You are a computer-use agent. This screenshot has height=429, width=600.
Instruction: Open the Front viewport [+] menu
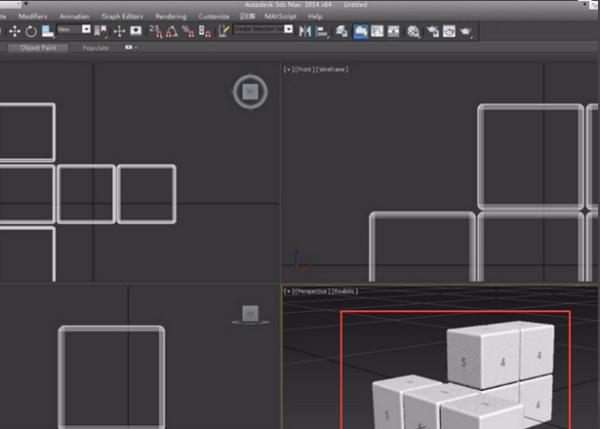288,69
